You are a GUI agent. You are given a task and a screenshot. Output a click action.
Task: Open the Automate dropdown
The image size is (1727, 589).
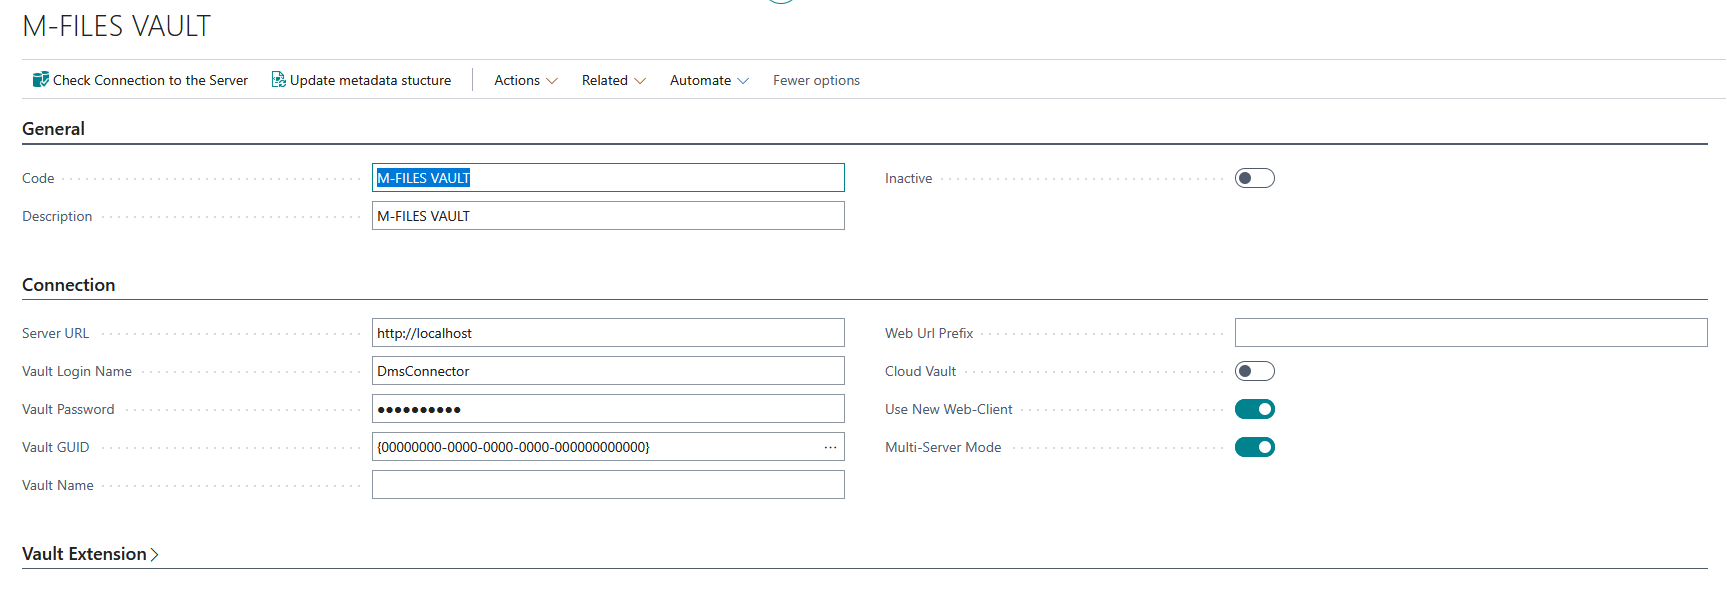709,80
